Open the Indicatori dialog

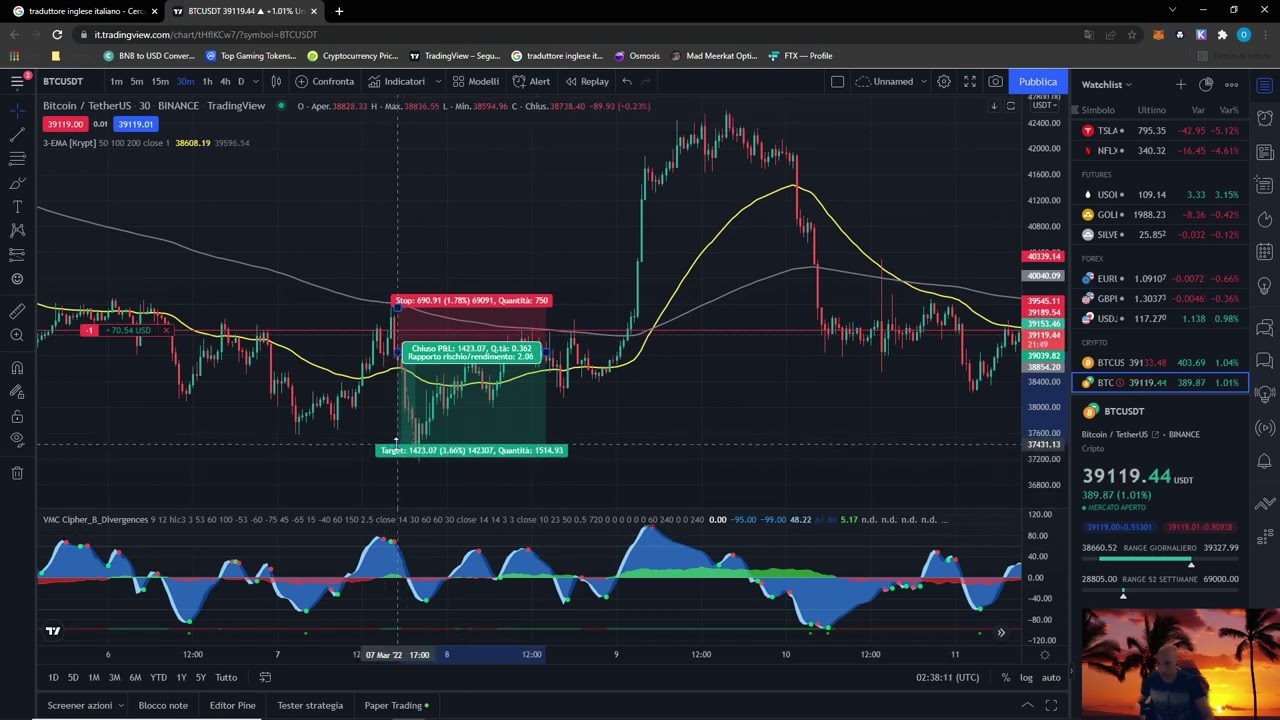(397, 81)
